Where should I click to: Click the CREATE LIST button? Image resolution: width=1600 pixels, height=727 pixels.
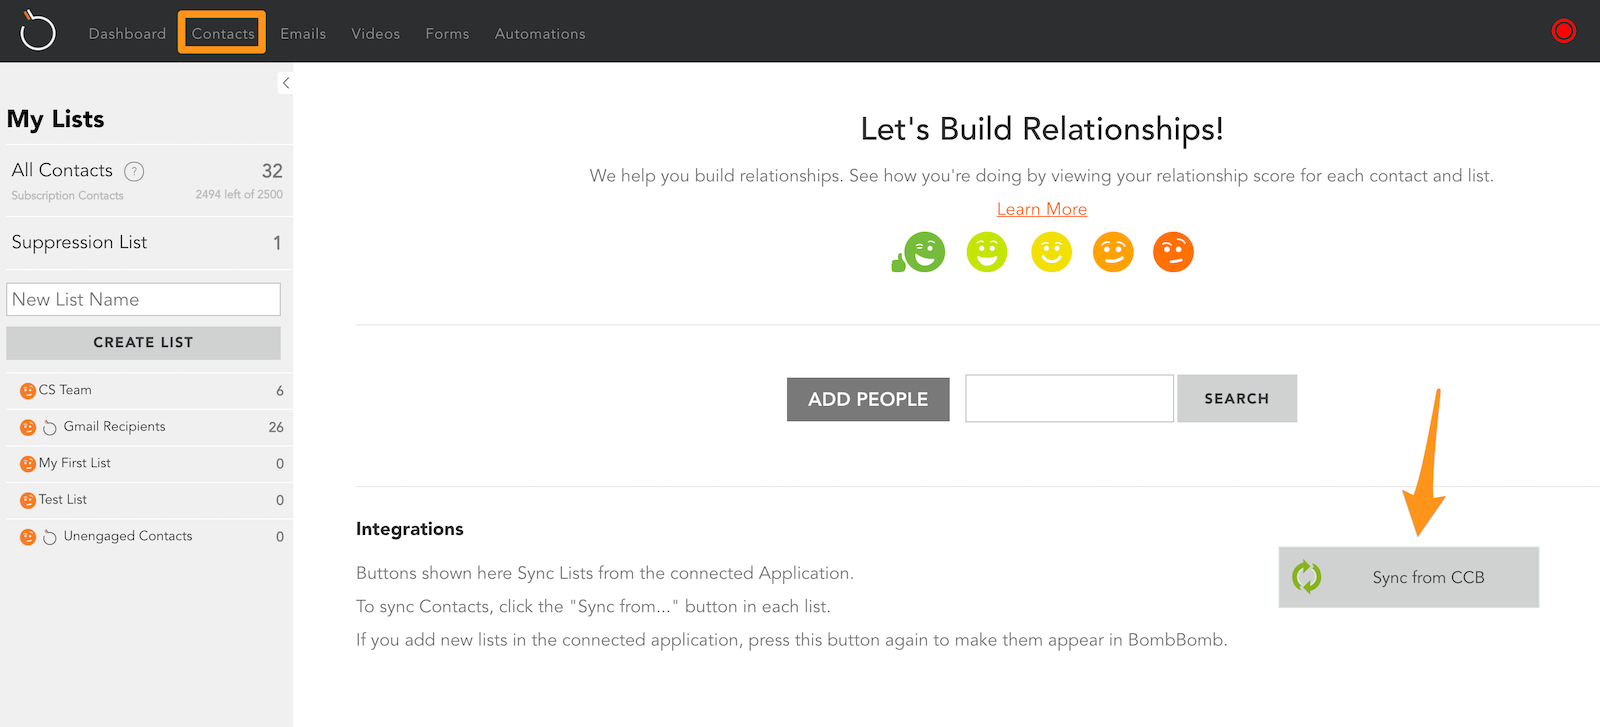pyautogui.click(x=143, y=342)
